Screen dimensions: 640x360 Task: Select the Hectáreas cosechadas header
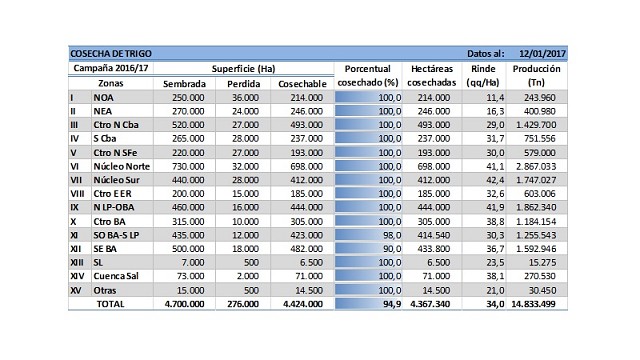[x=432, y=76]
